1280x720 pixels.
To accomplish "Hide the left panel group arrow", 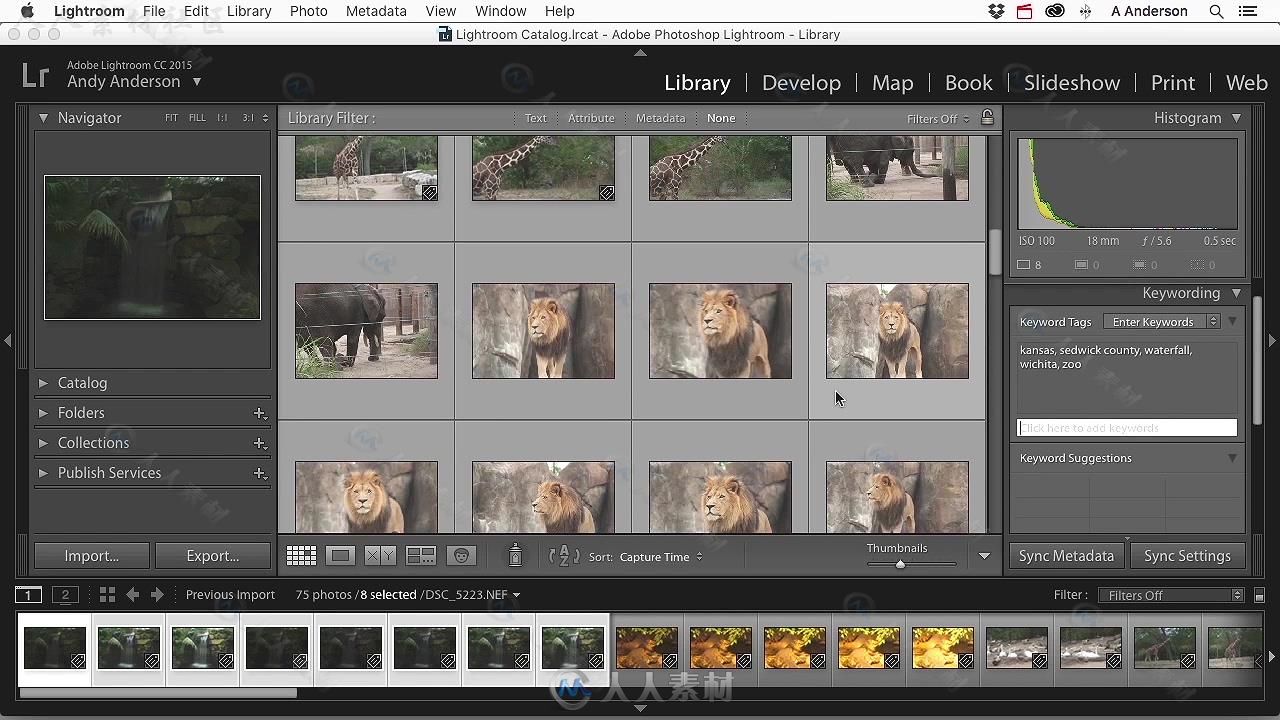I will point(7,341).
